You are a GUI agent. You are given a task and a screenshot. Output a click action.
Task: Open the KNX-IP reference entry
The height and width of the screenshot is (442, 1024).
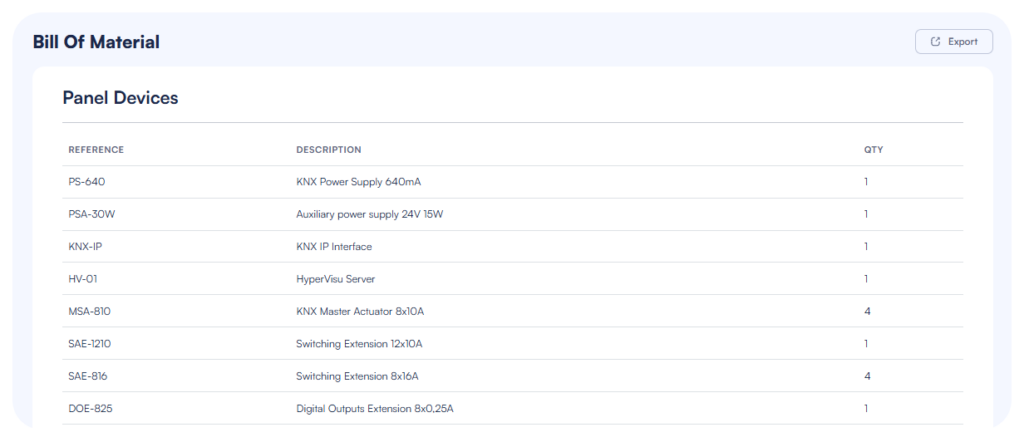[x=85, y=246]
